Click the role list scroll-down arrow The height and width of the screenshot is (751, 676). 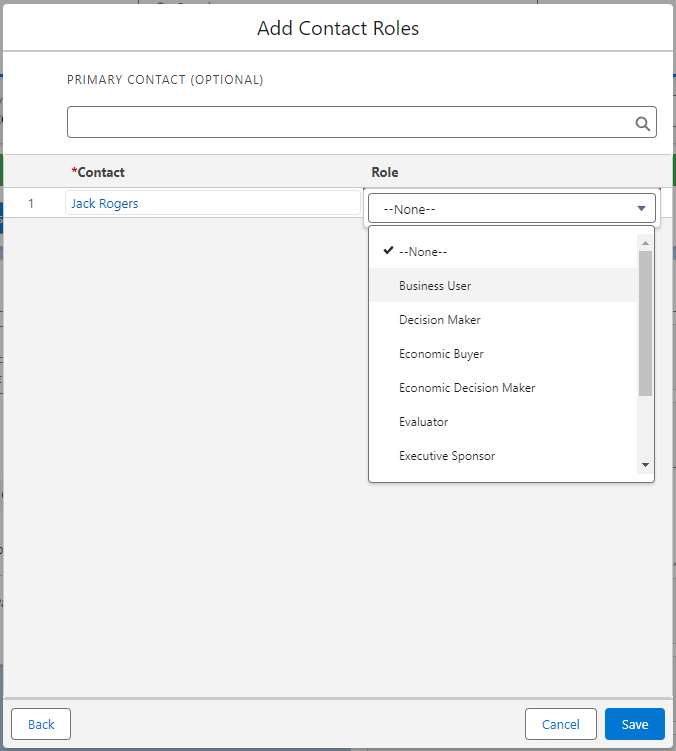(645, 464)
